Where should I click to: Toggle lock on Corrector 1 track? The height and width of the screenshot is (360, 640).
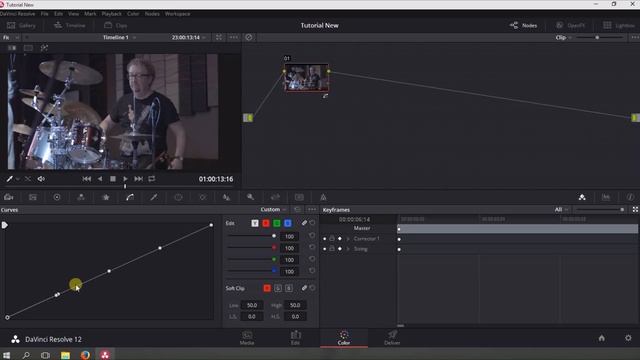click(332, 238)
